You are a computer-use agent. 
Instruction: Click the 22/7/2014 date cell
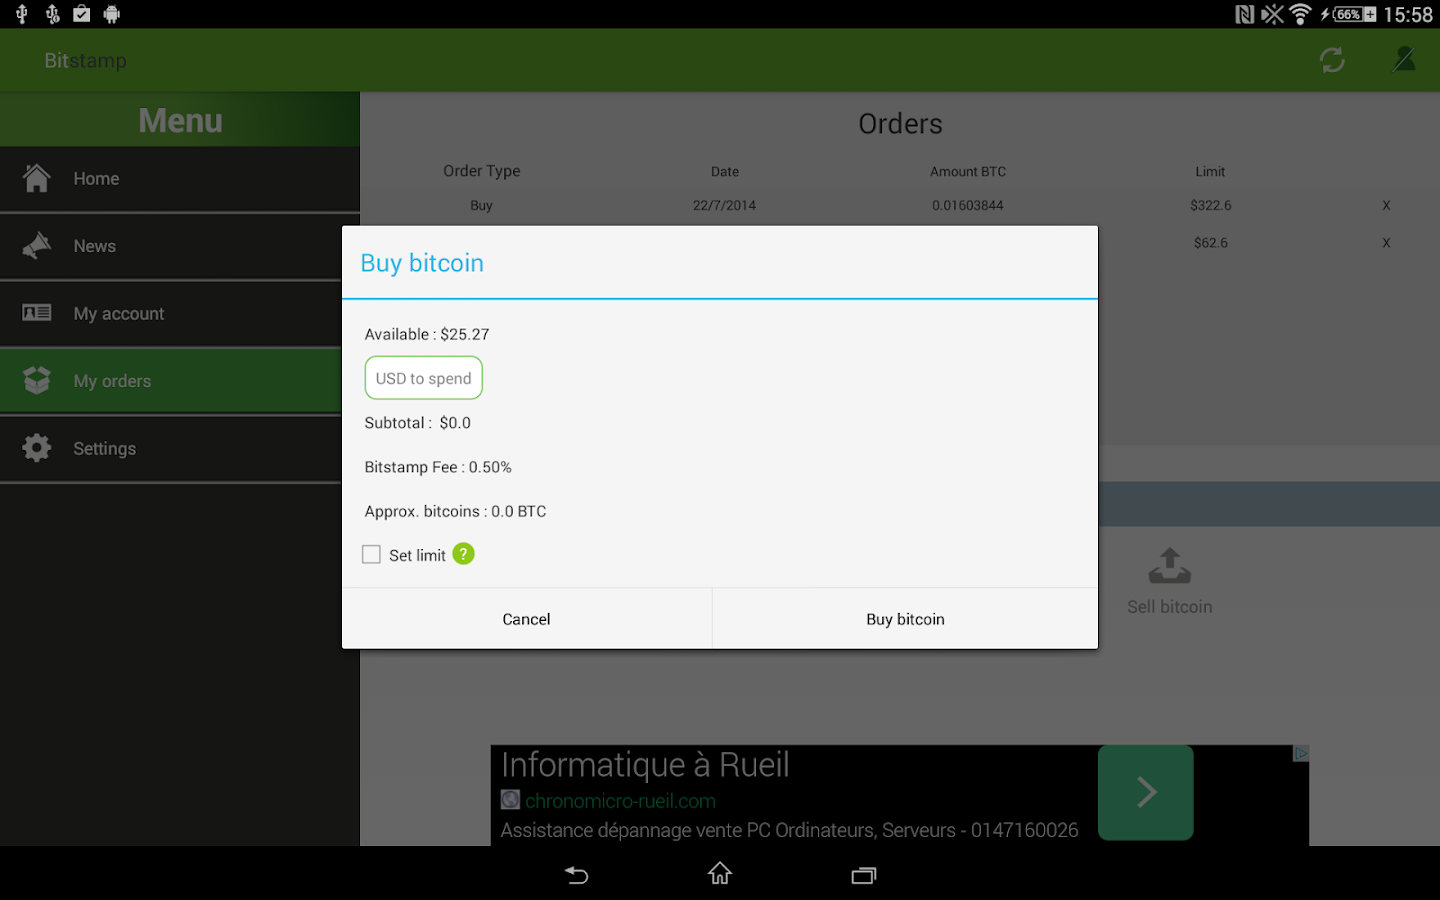[x=725, y=206]
